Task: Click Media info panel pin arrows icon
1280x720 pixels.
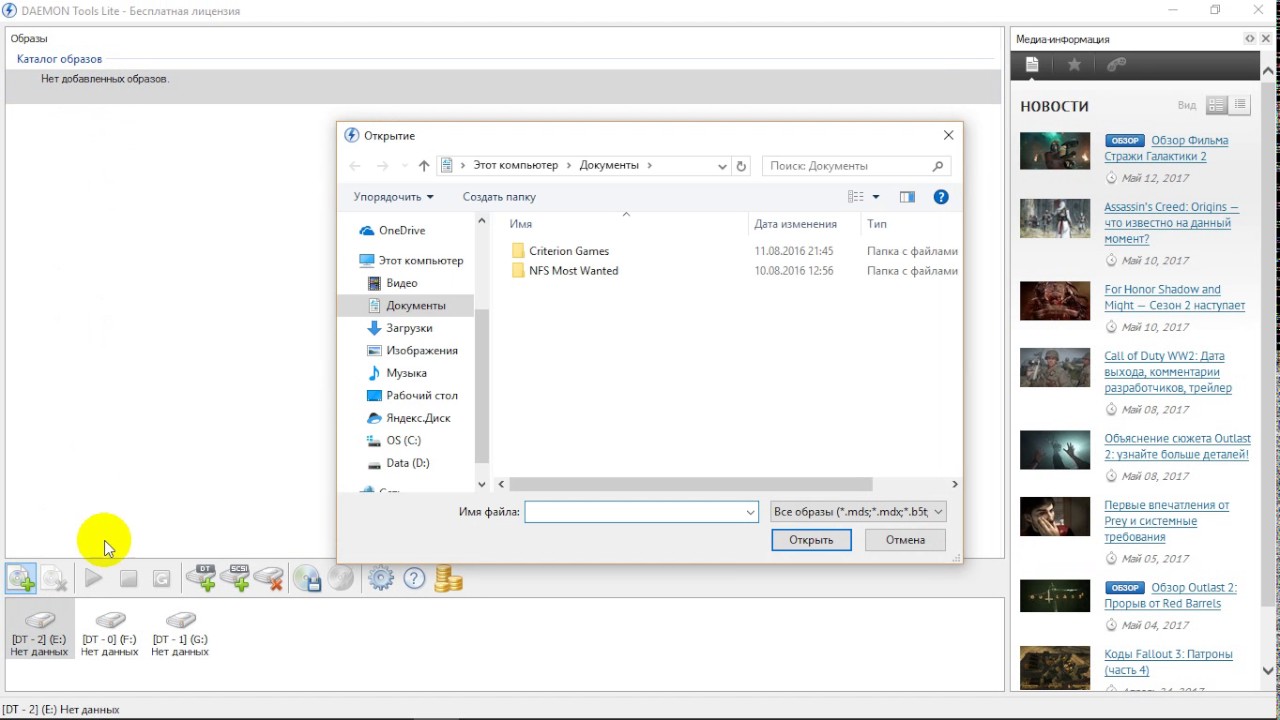Action: point(1249,39)
